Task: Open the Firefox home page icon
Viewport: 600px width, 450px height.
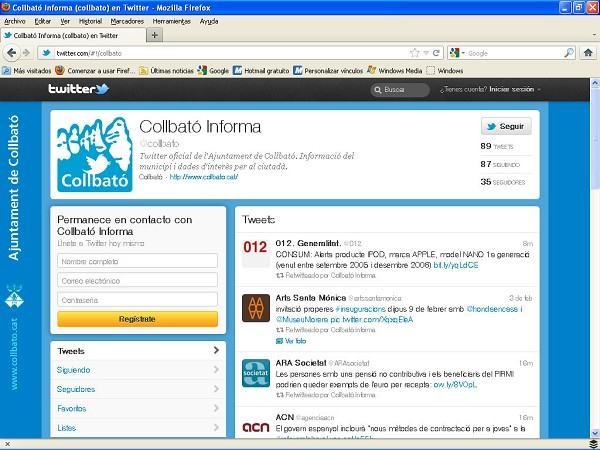Action: 588,53
